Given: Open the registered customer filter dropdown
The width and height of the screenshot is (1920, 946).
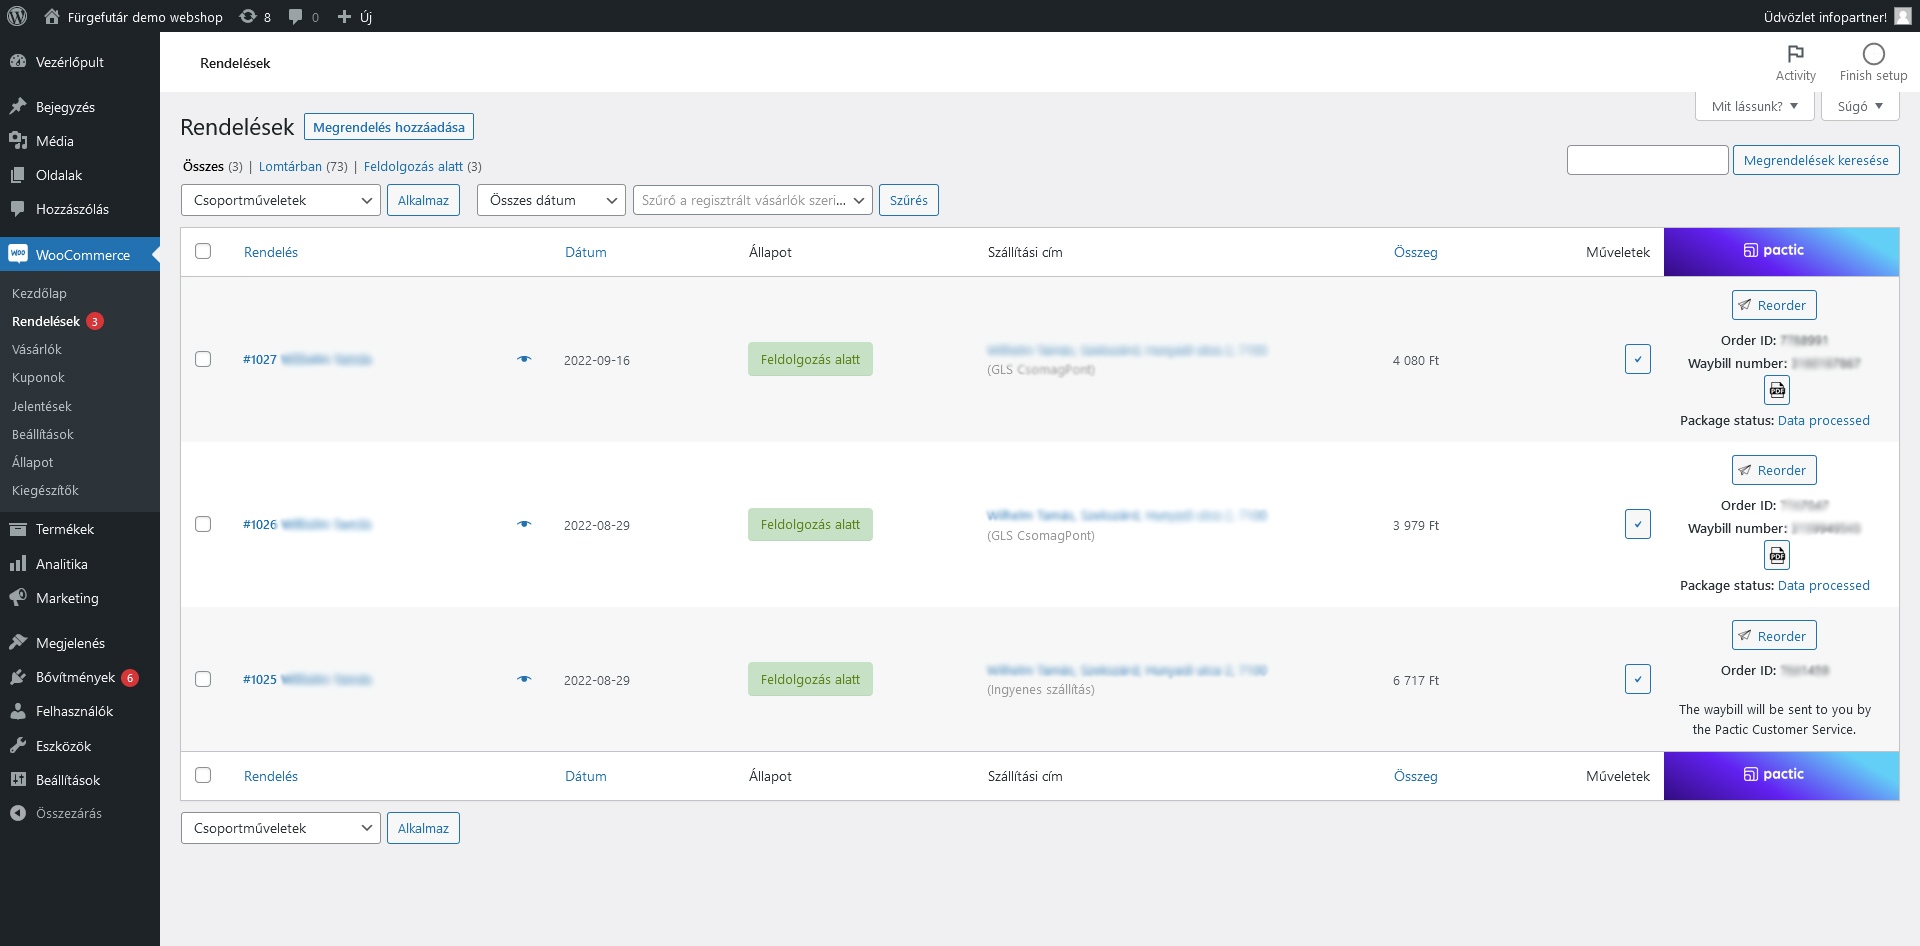Looking at the screenshot, I should [753, 200].
